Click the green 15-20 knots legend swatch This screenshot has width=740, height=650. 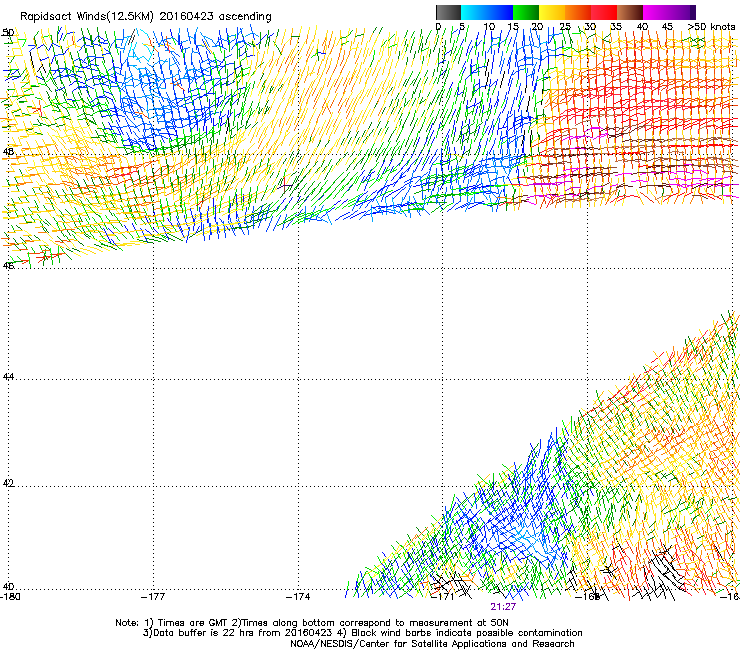(526, 12)
